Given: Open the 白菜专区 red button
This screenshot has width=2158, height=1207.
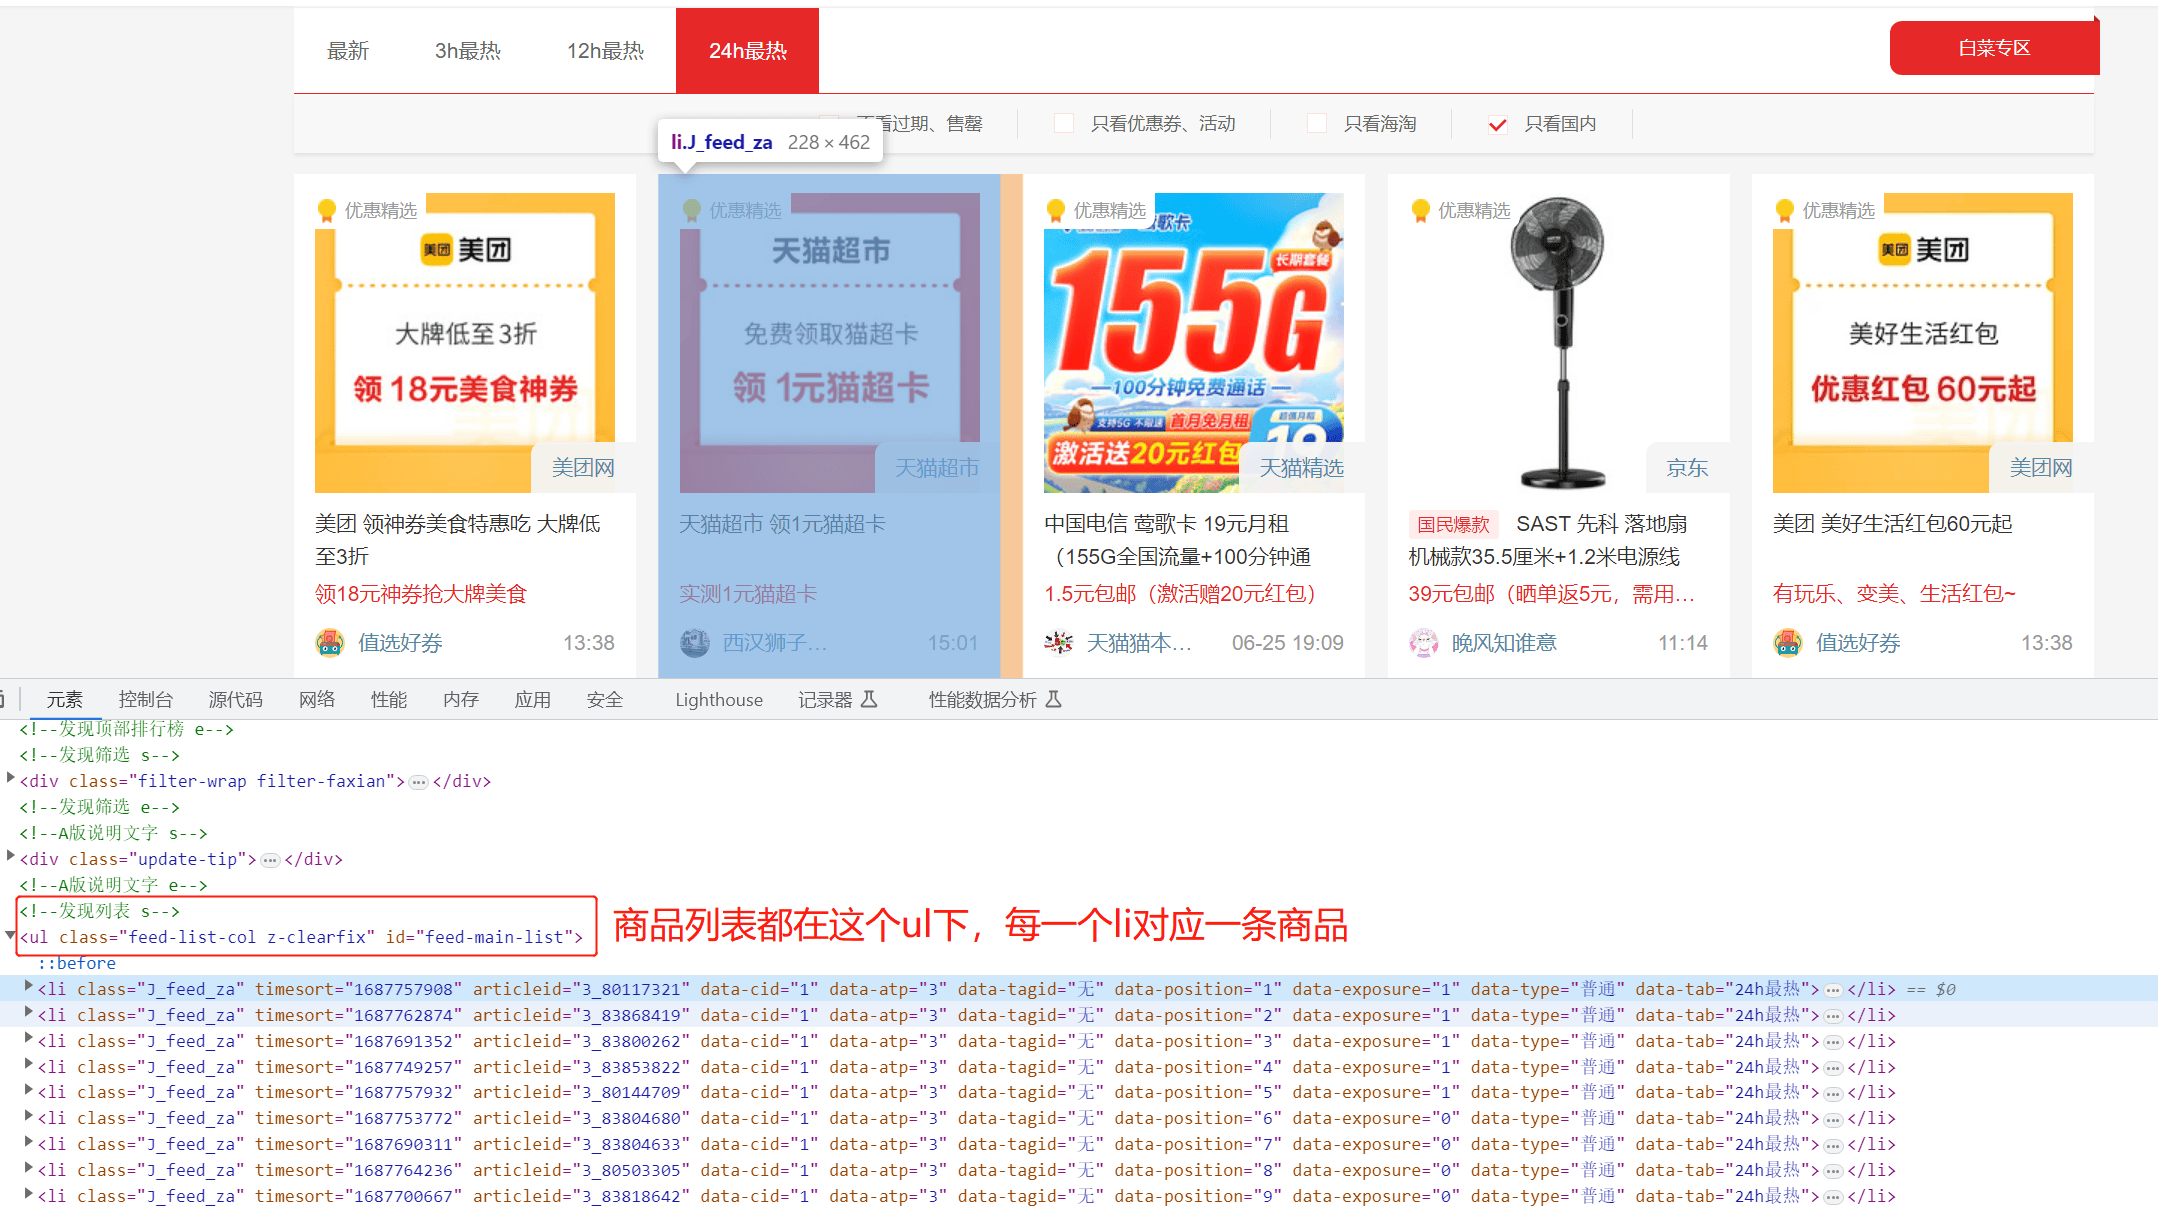Looking at the screenshot, I should coord(1994,48).
